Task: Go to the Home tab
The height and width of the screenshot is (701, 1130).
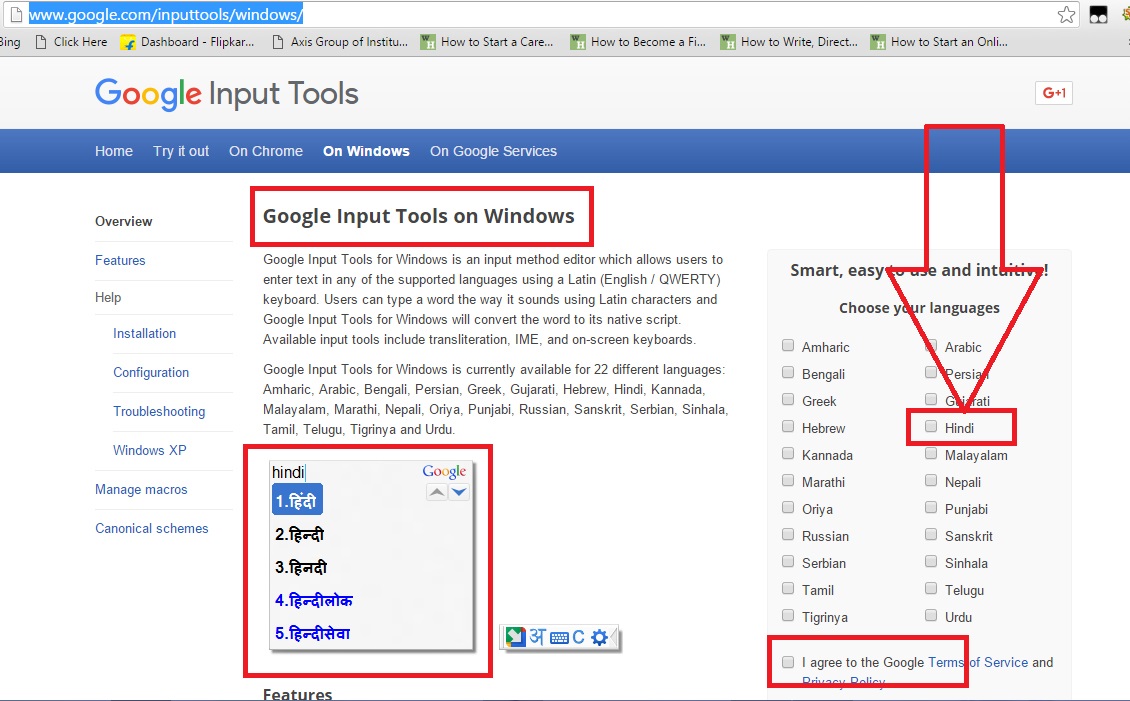Action: pos(114,151)
